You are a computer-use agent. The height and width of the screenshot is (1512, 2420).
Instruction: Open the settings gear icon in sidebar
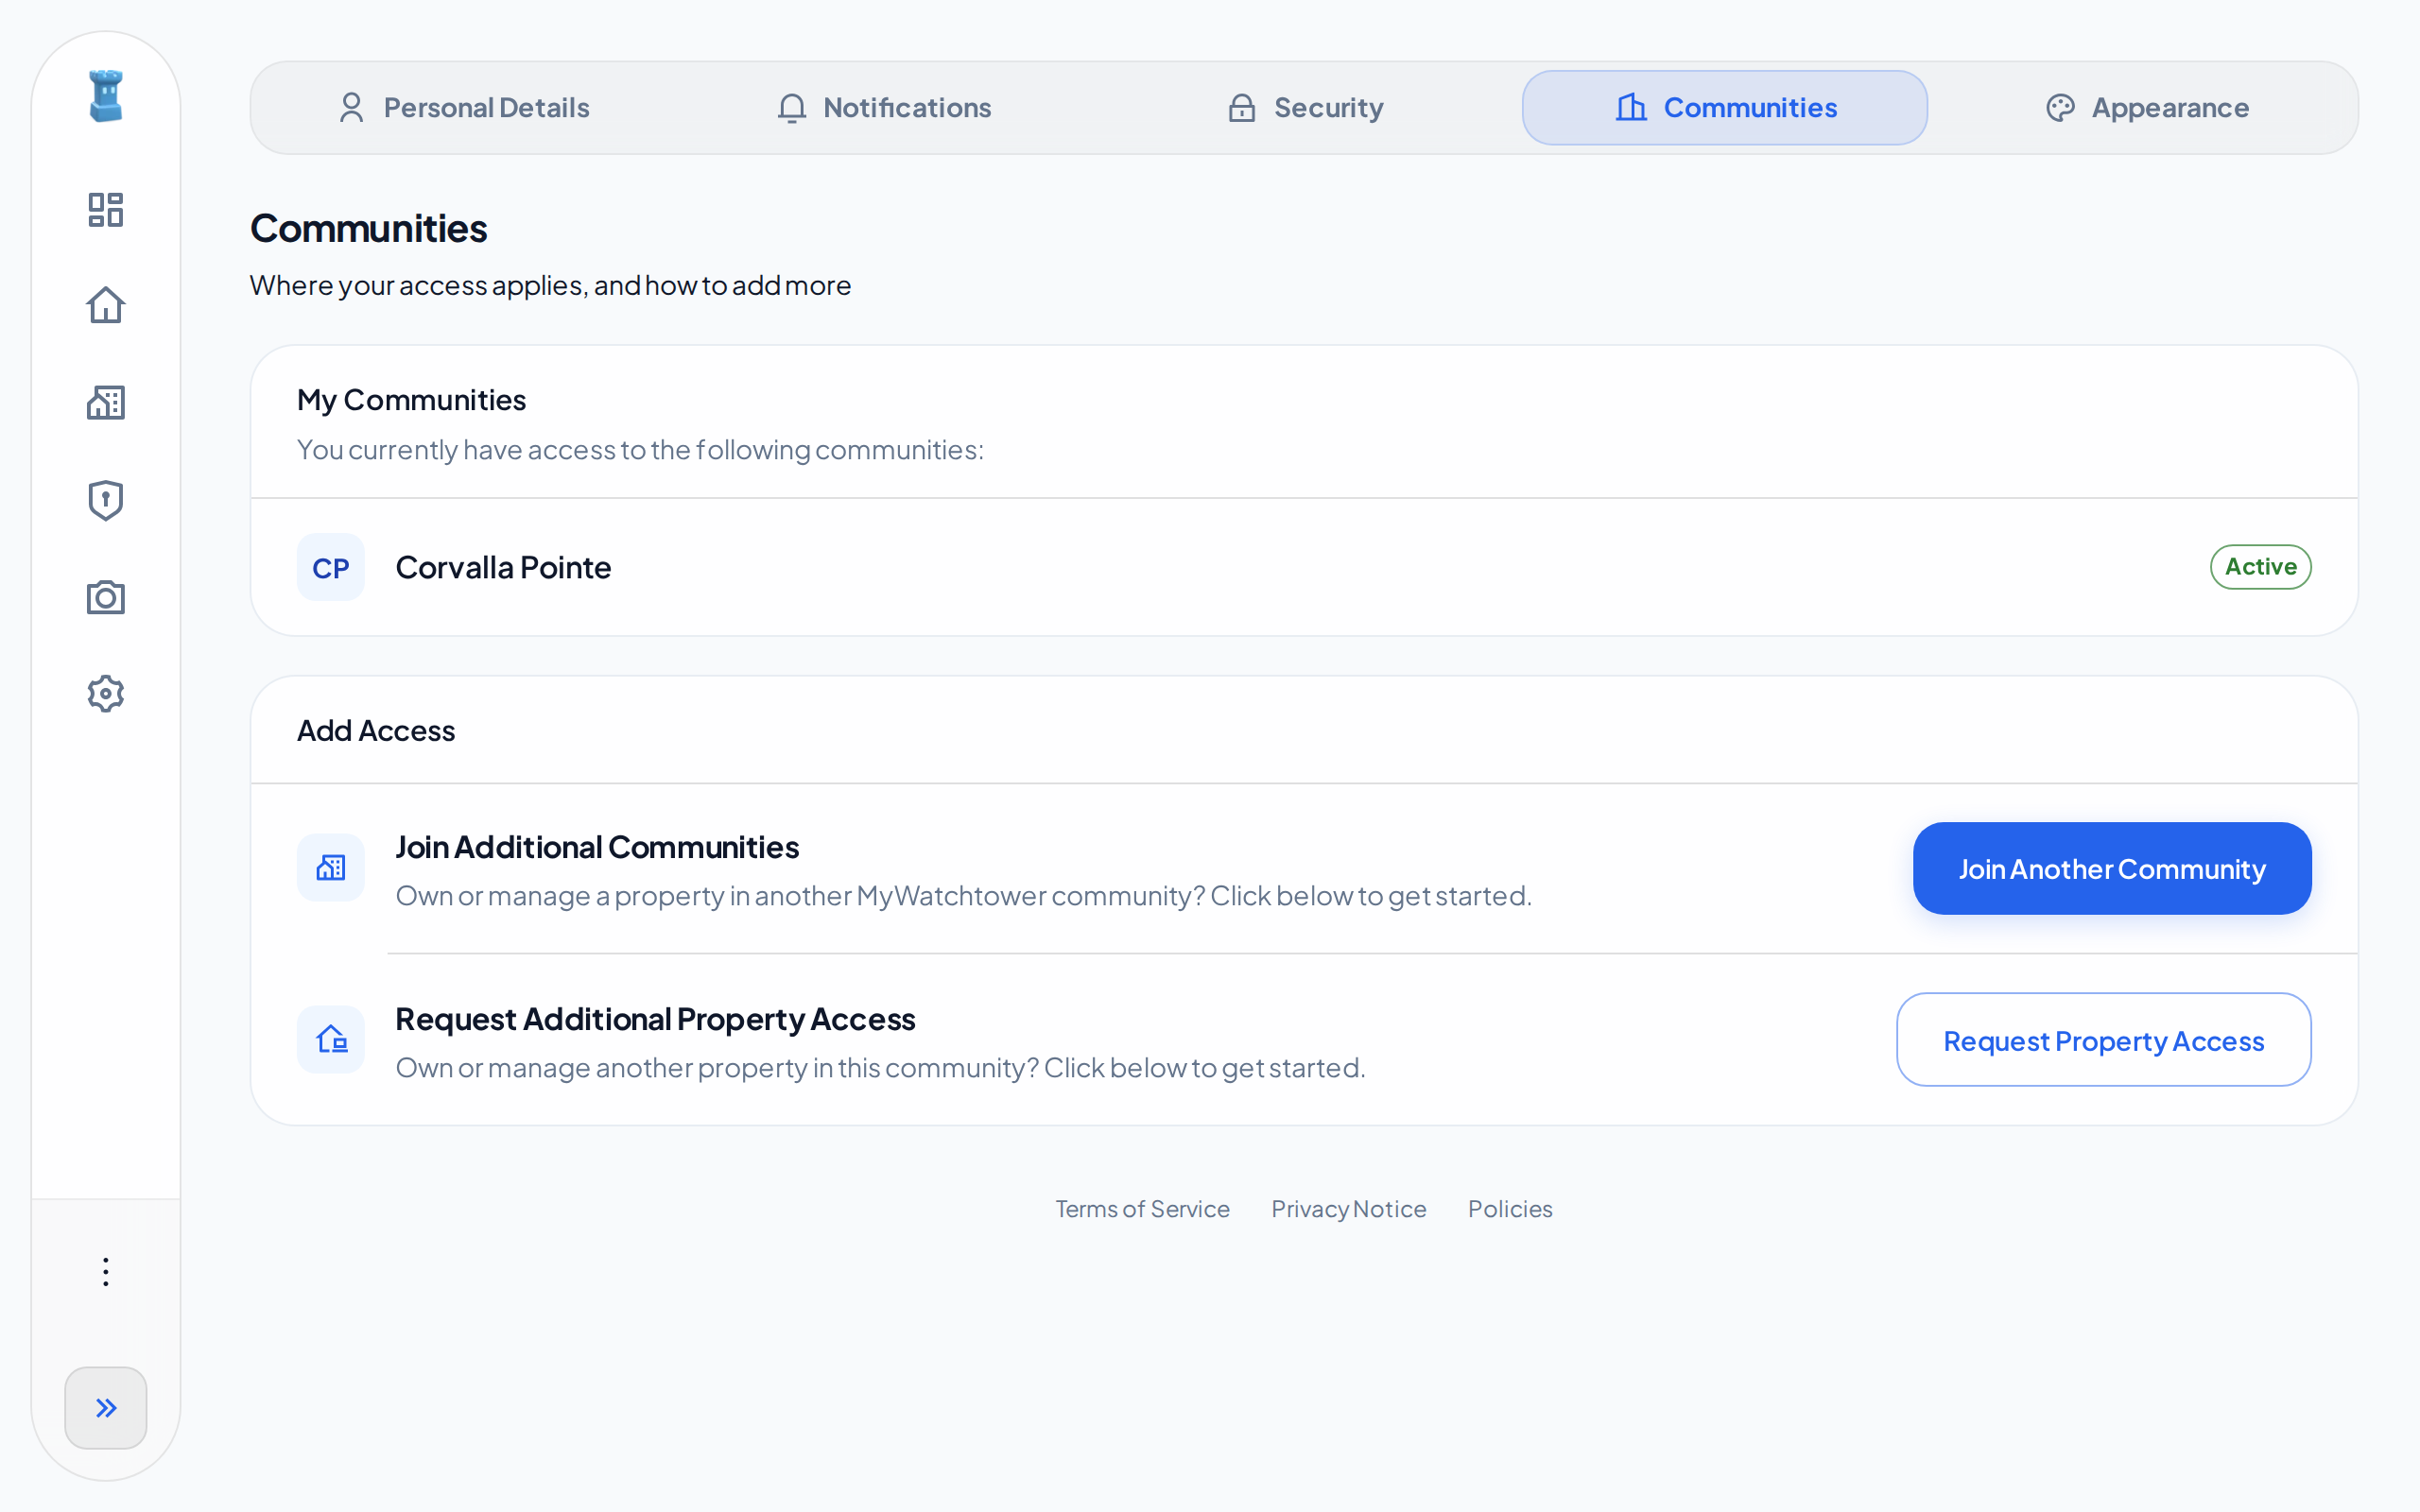click(105, 694)
